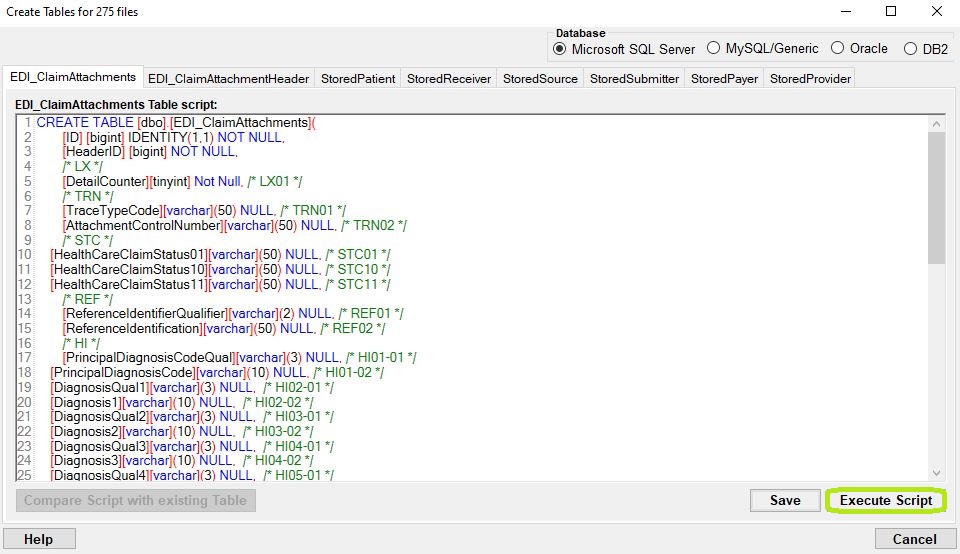The image size is (960, 554).
Task: Open the StoredSubmitter tab
Action: (x=634, y=79)
